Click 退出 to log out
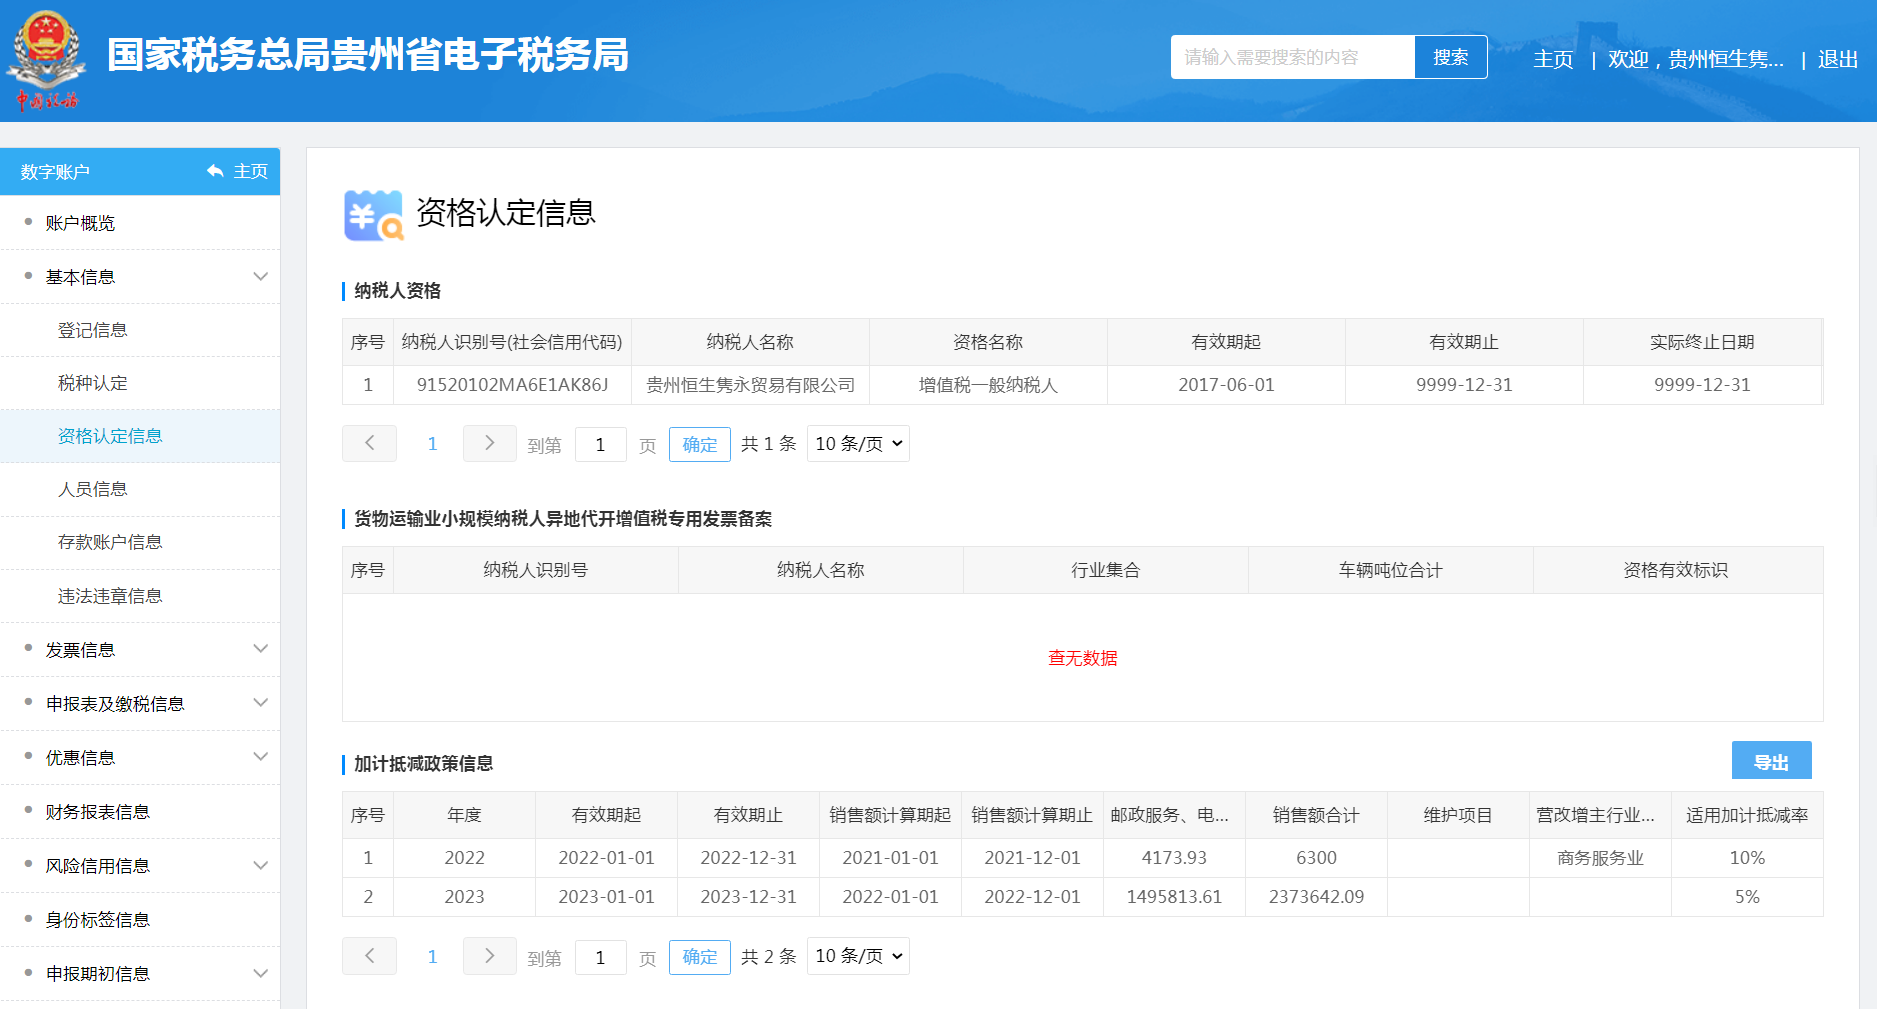Screen dimensions: 1877x1009 tap(1837, 59)
